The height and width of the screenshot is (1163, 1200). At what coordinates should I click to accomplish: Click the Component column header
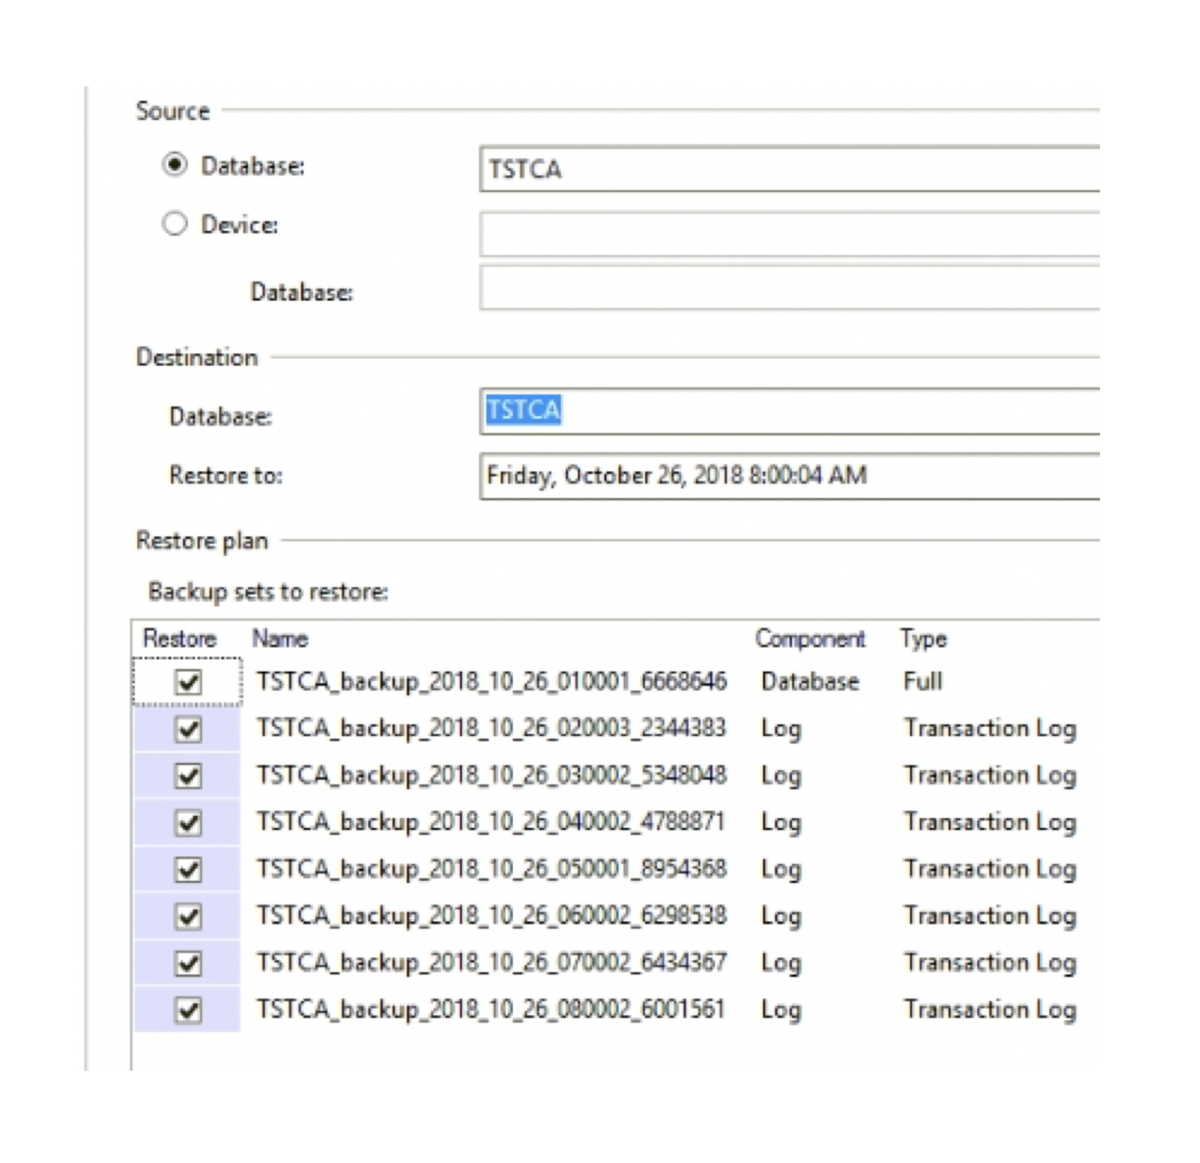click(x=810, y=639)
